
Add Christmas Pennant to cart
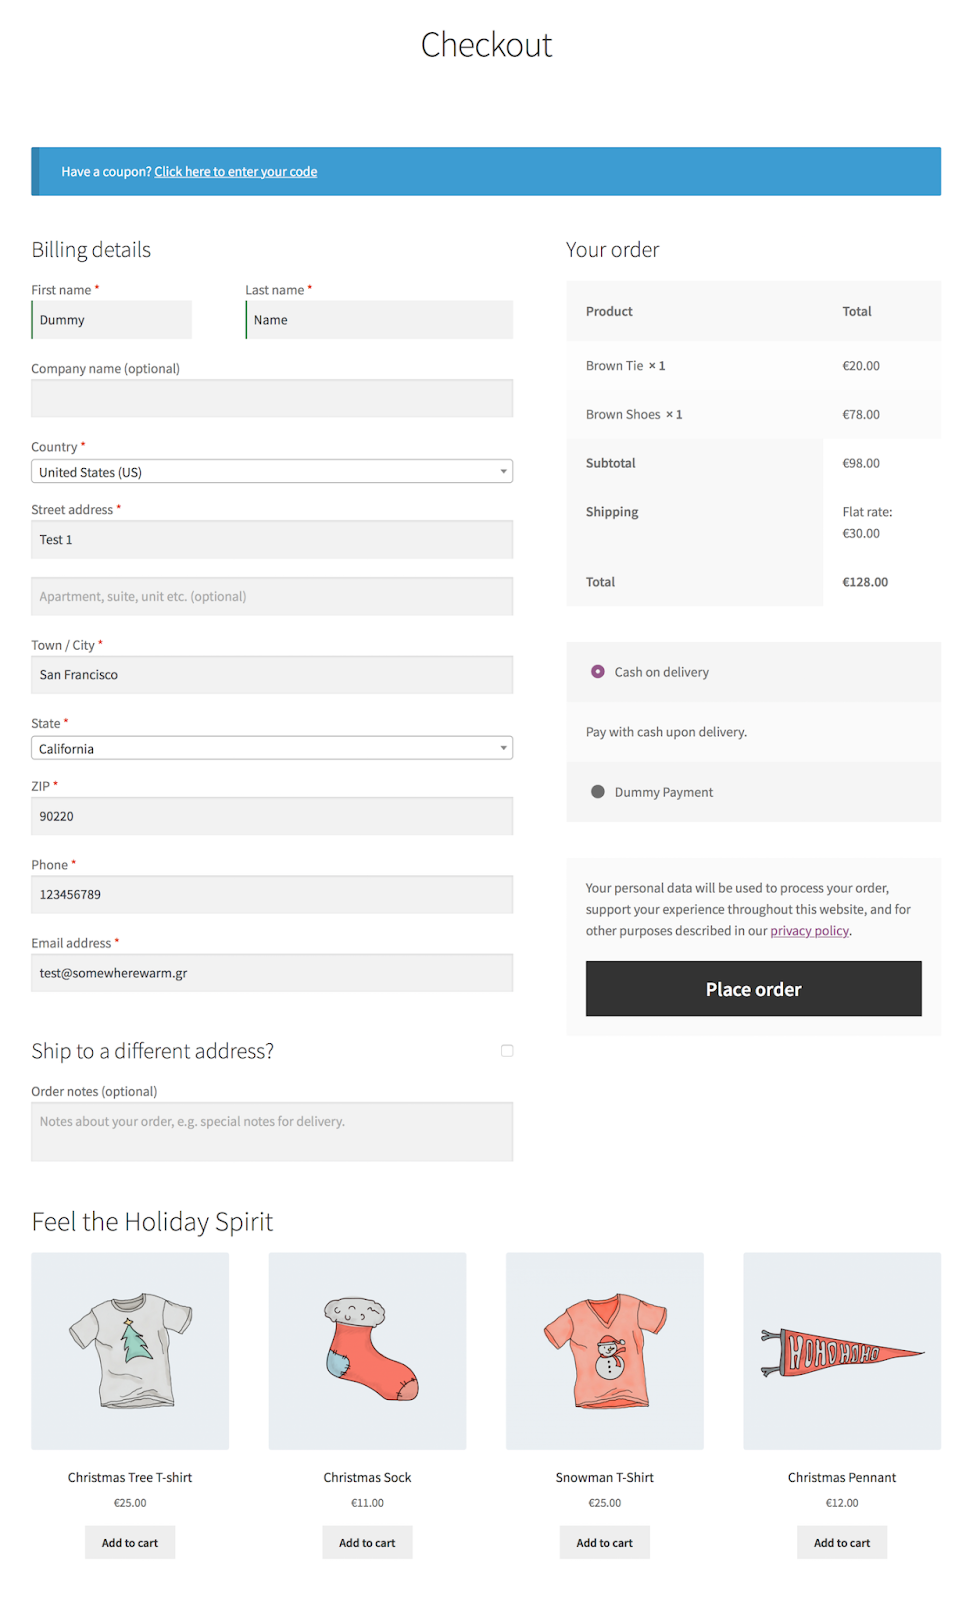[841, 1543]
